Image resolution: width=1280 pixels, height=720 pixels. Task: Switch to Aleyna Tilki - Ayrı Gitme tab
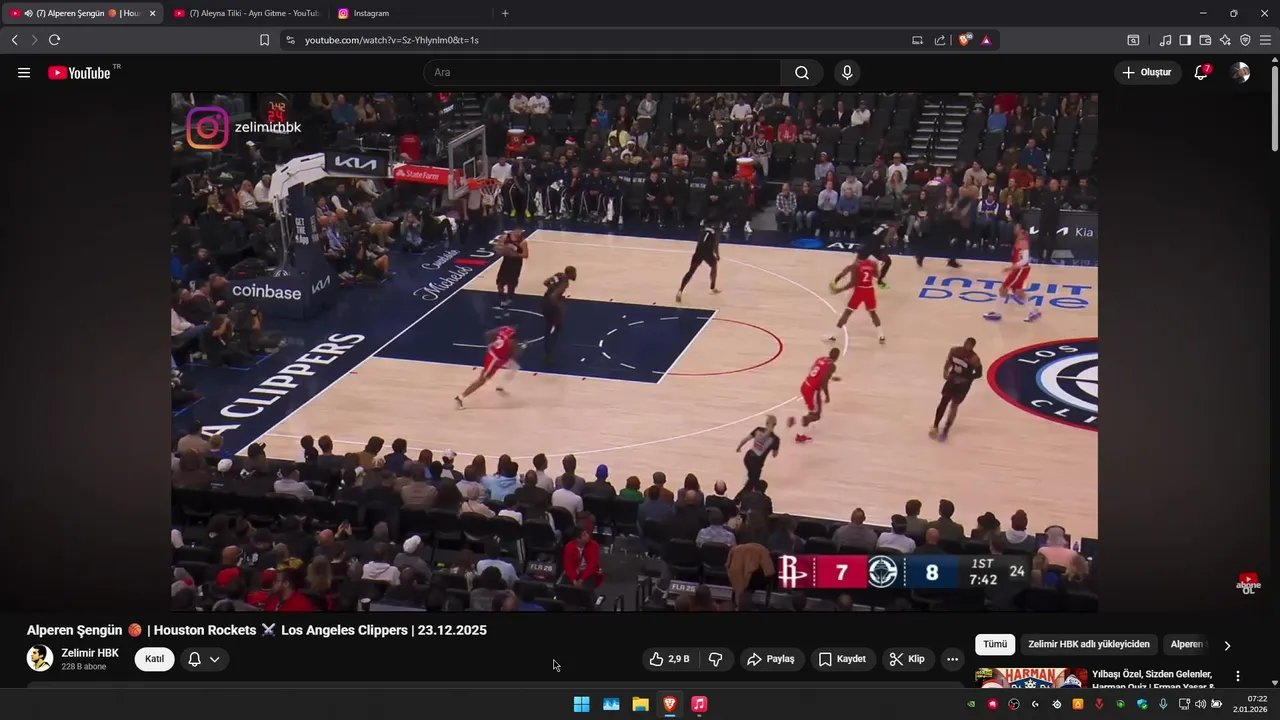[x=247, y=13]
